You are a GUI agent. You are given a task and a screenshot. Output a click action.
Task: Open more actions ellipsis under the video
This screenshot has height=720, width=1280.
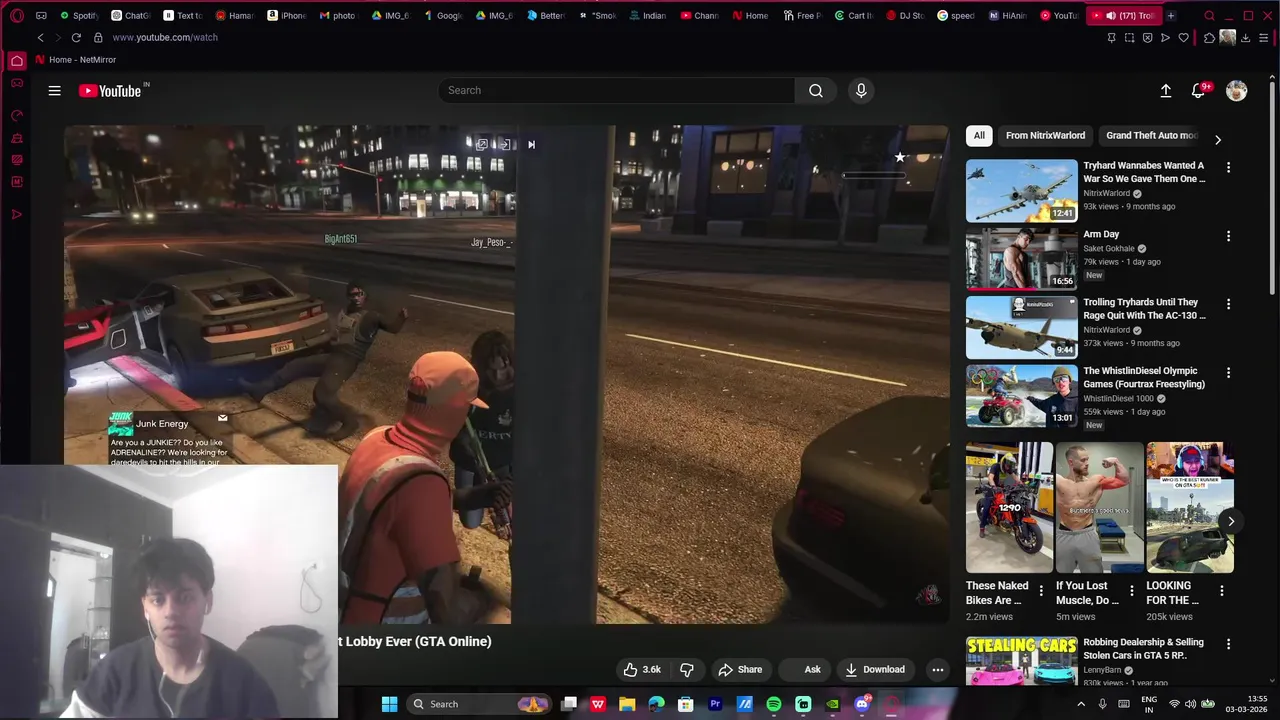pyautogui.click(x=937, y=669)
